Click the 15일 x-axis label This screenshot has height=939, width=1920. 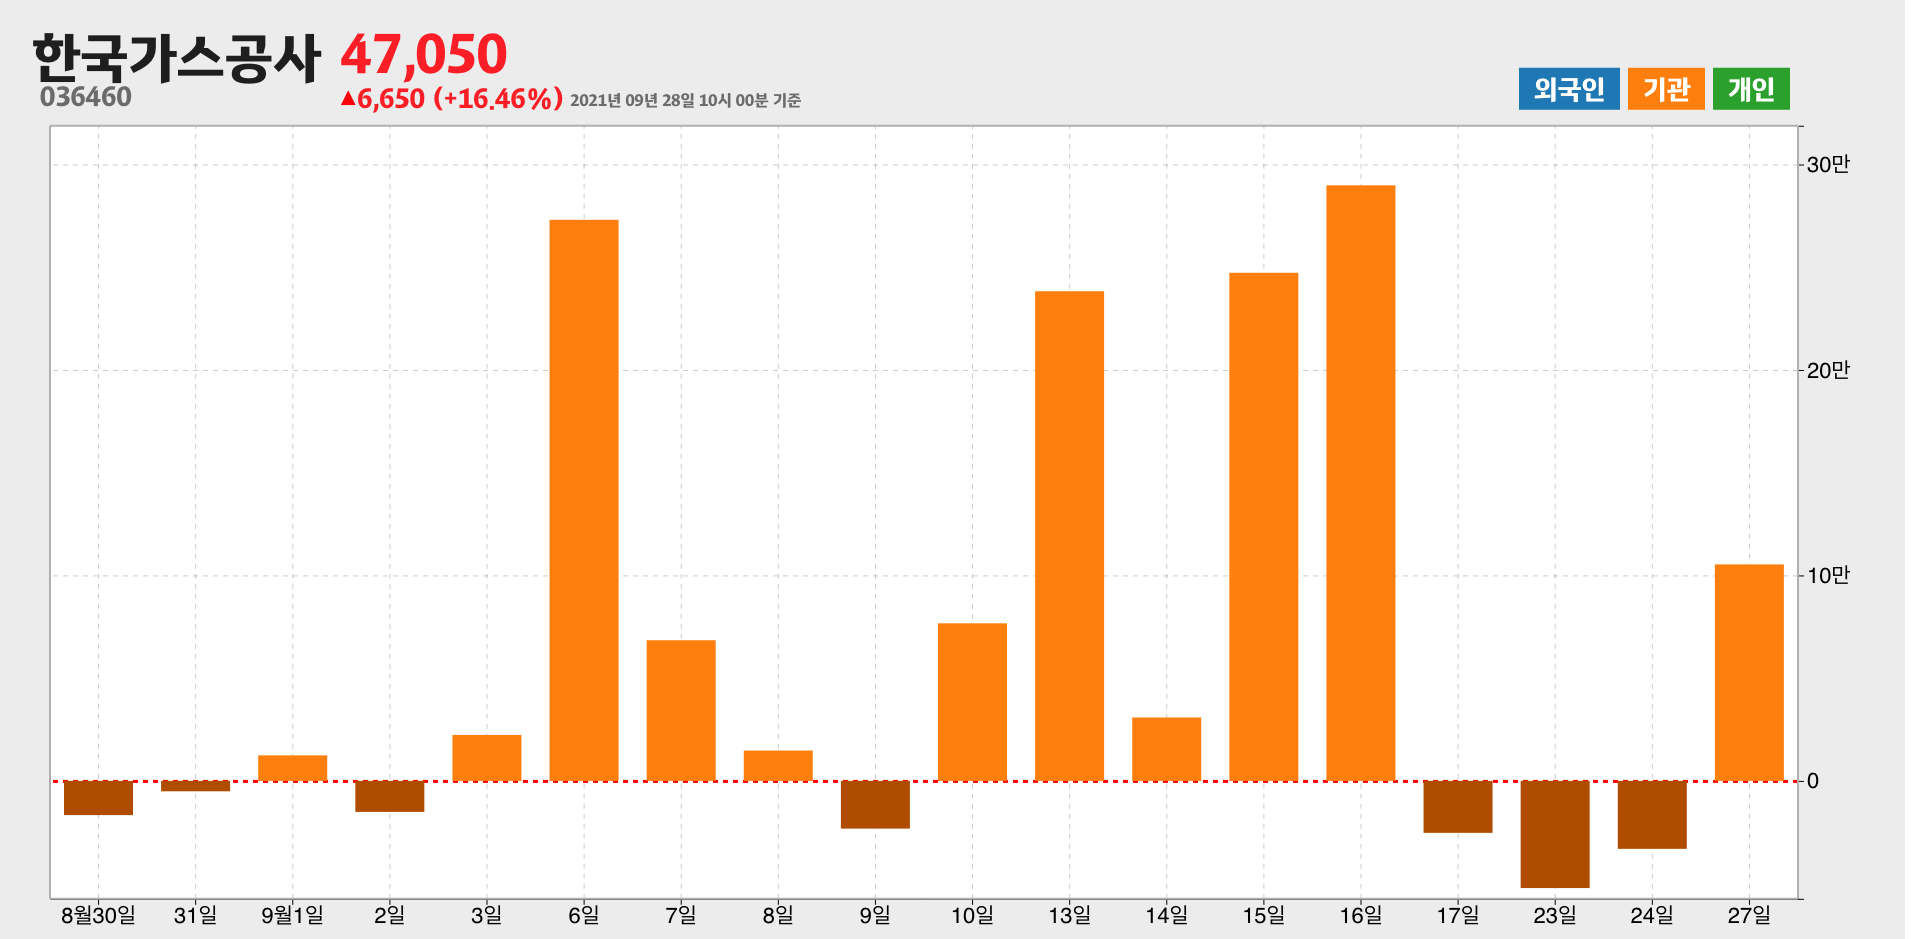[x=1264, y=915]
